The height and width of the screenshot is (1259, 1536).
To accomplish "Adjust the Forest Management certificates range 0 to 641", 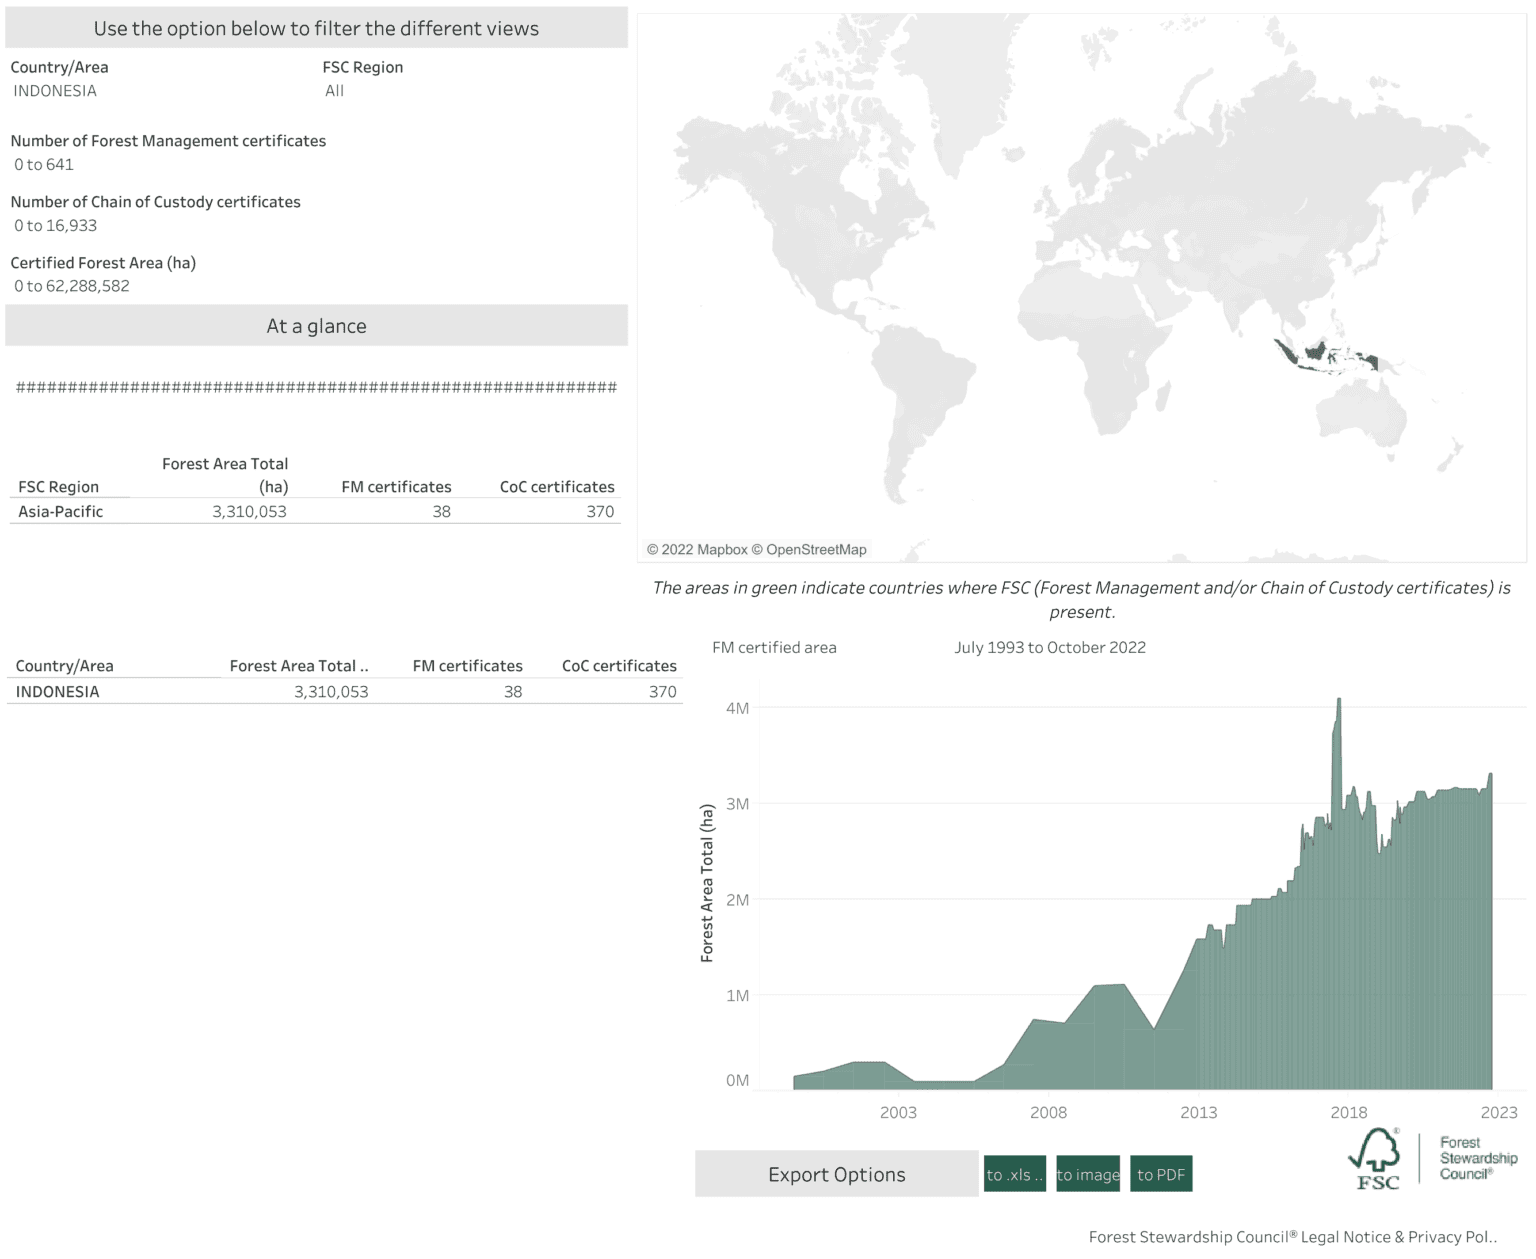I will (44, 165).
